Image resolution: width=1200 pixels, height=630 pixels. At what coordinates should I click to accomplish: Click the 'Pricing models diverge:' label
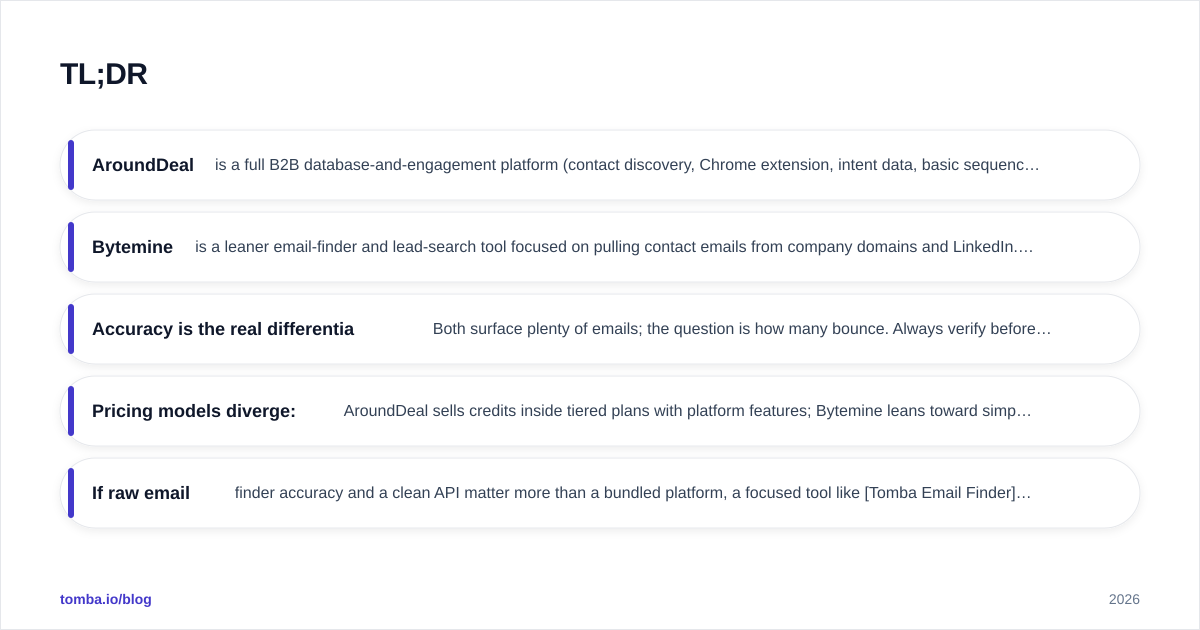(194, 411)
